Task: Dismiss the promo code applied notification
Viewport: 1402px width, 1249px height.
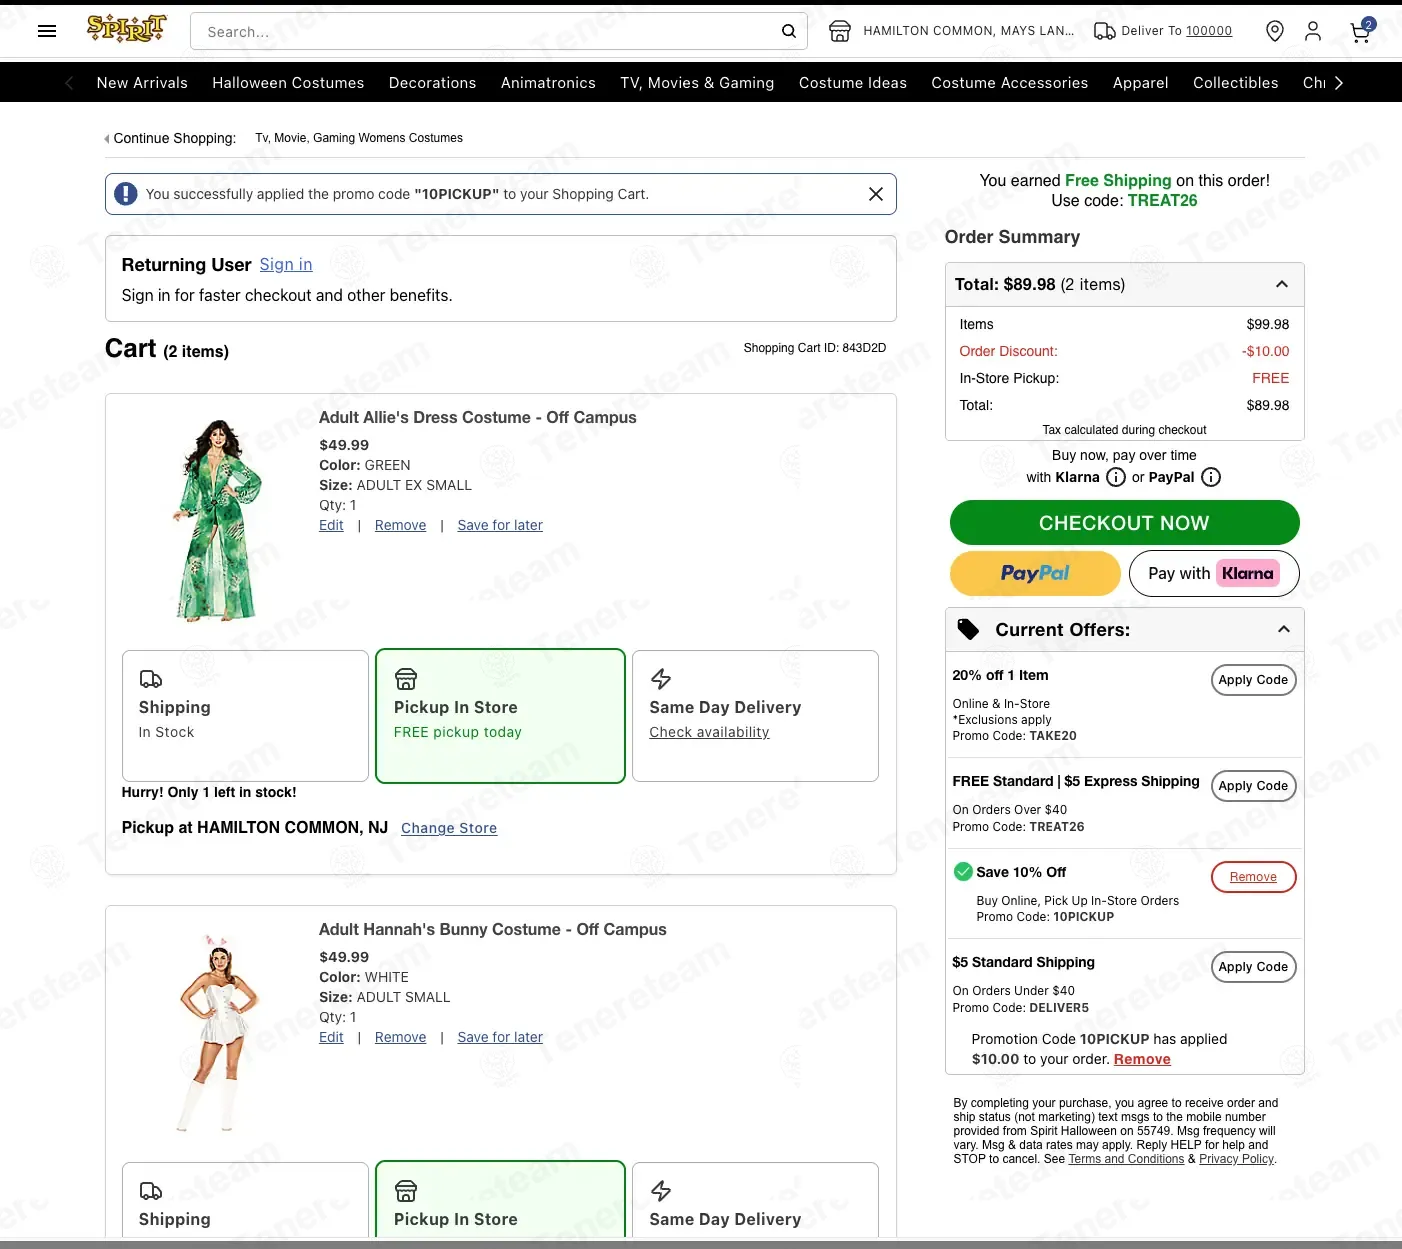Action: pyautogui.click(x=875, y=194)
